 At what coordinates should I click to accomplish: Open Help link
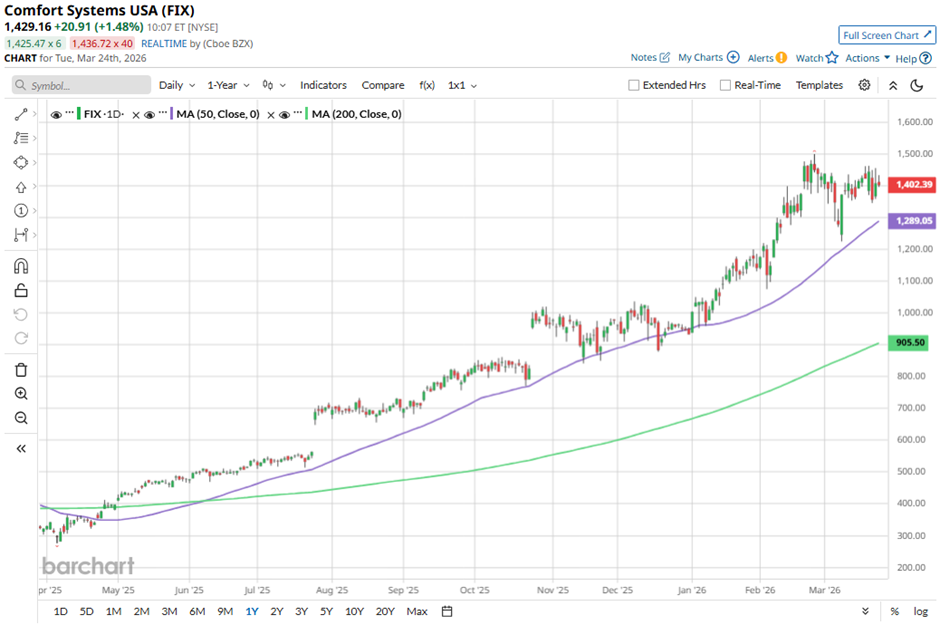(x=913, y=58)
